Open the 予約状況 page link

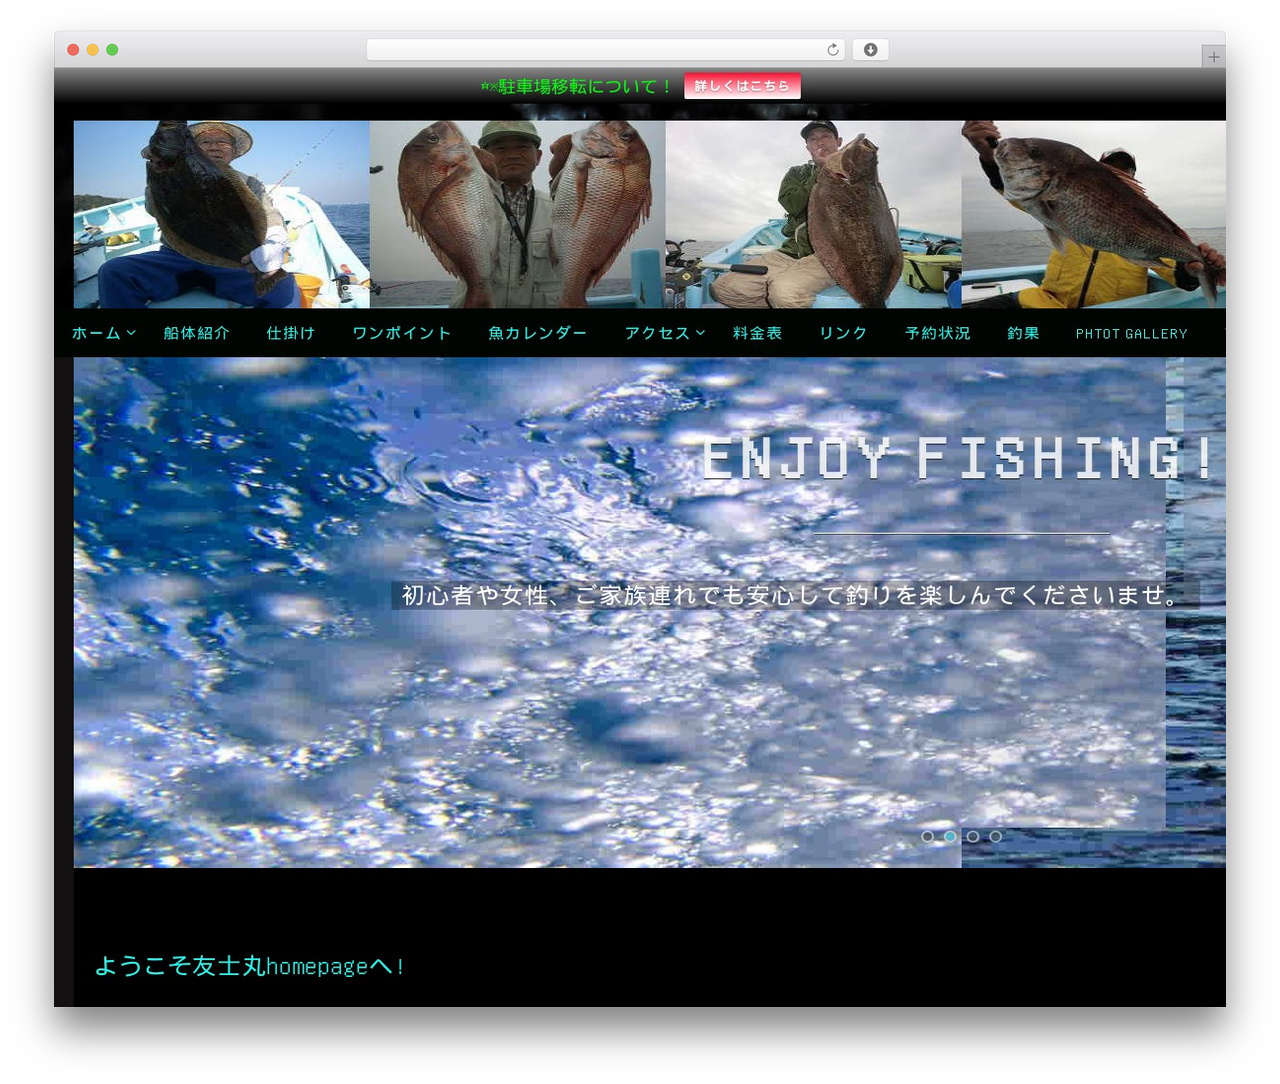coord(938,333)
